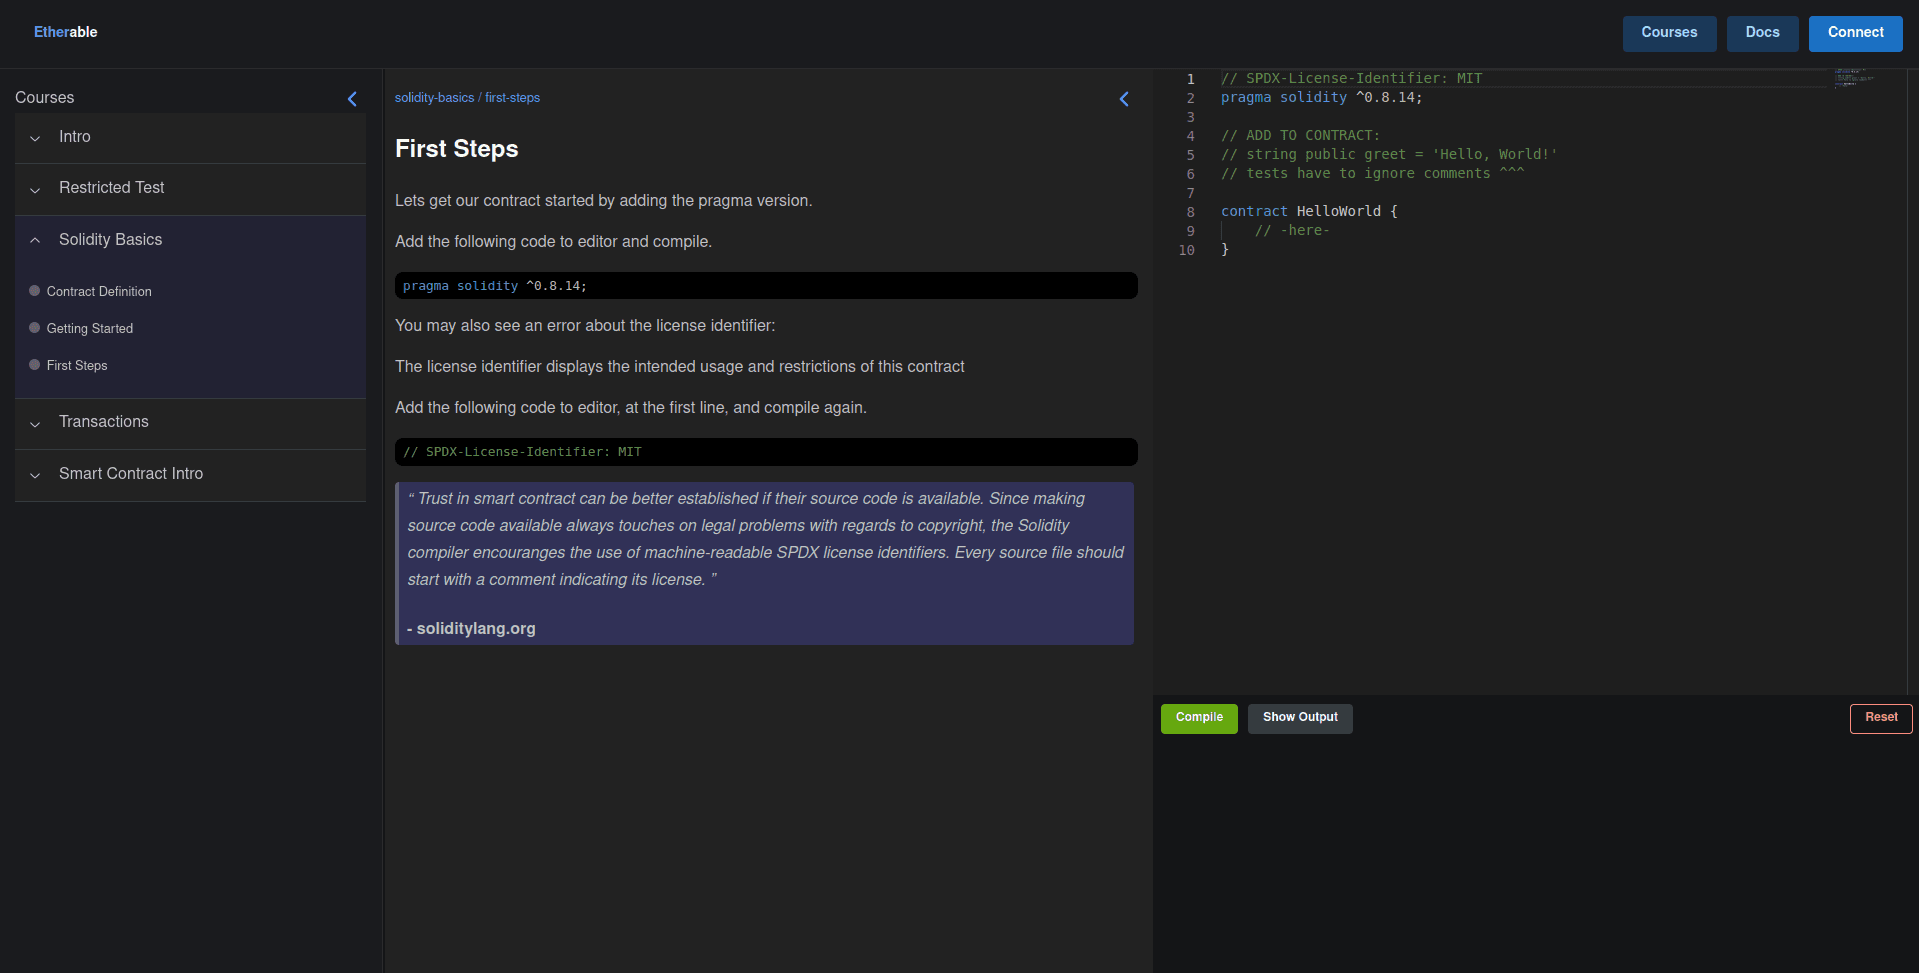The width and height of the screenshot is (1919, 973).
Task: Compile the contract code
Action: coord(1199,718)
